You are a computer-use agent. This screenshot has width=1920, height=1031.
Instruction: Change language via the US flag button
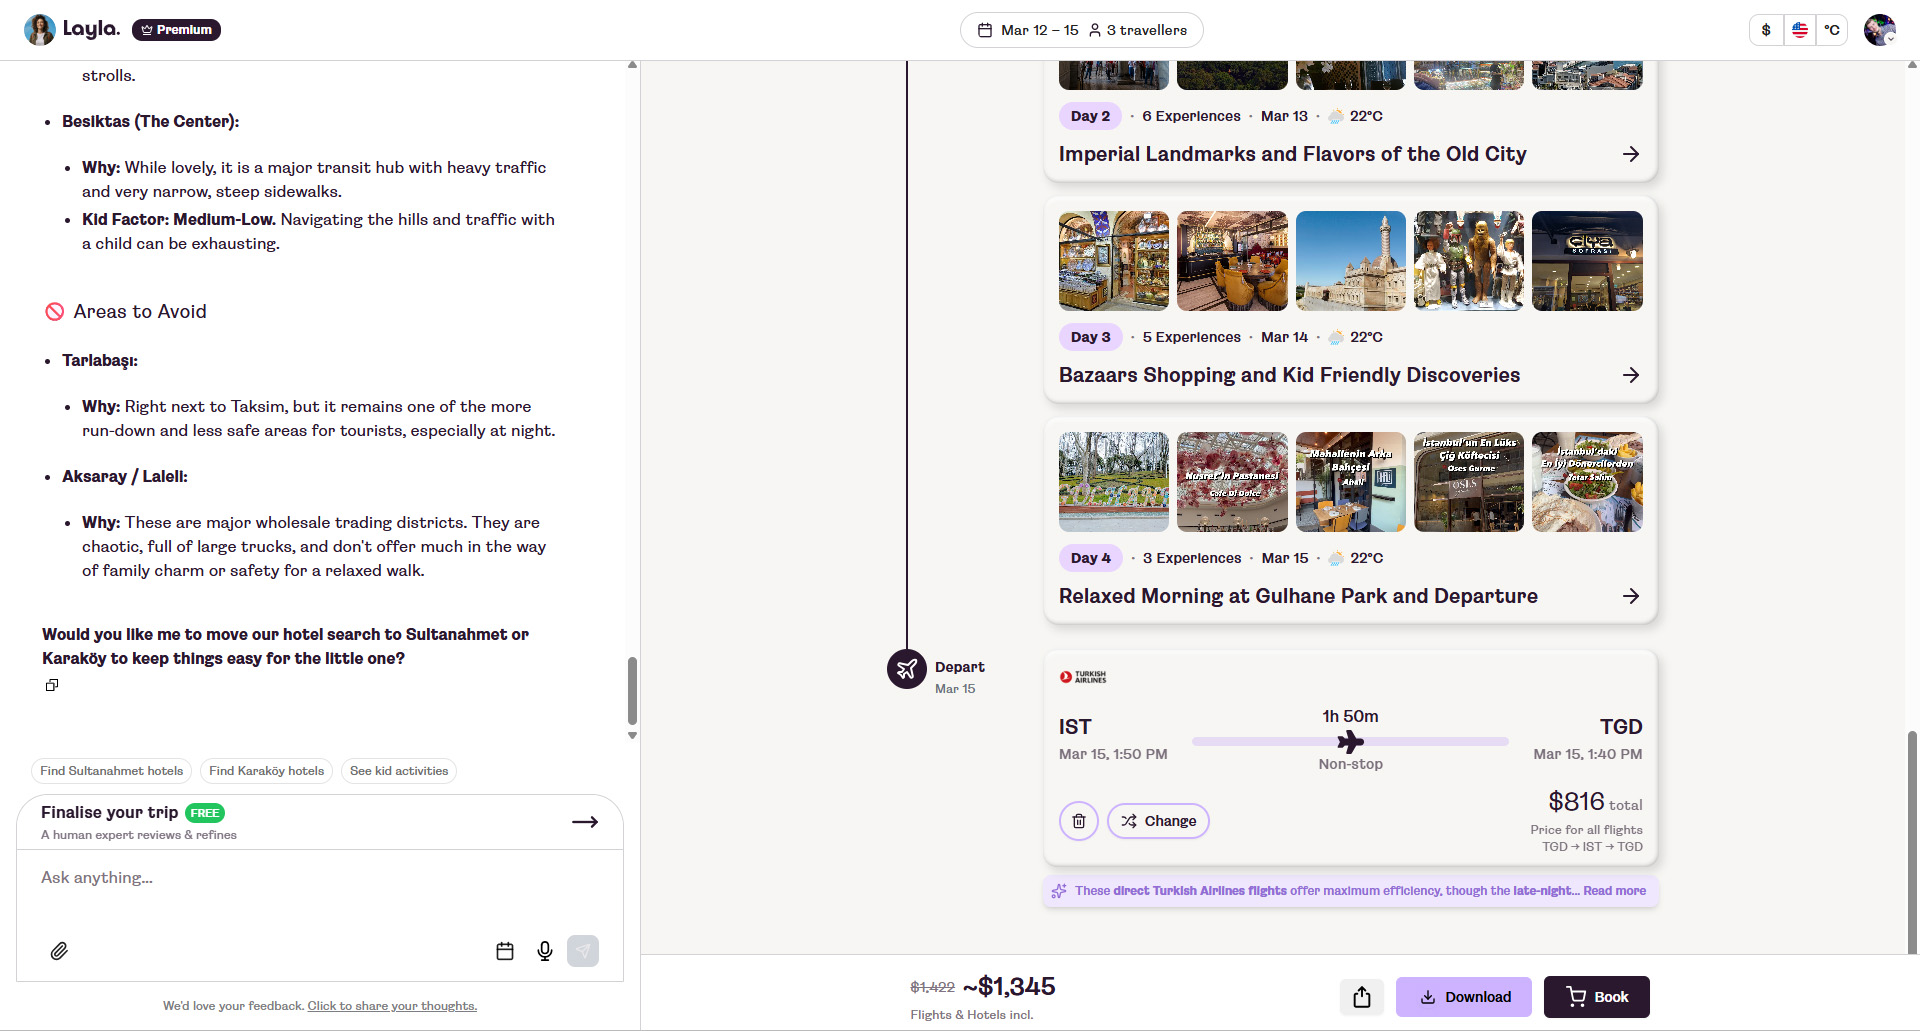[x=1800, y=30]
